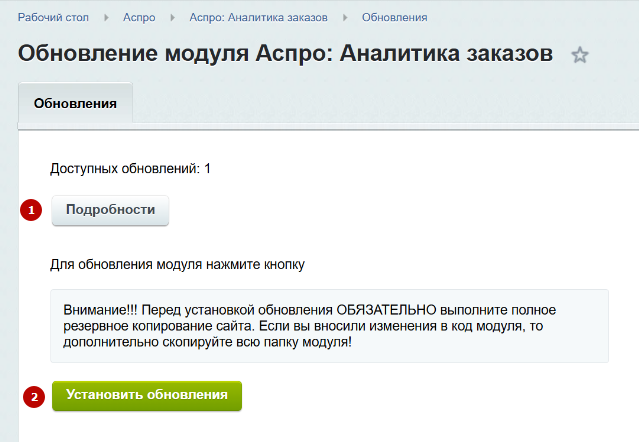The width and height of the screenshot is (639, 442).
Task: Install updates with green Установить обновления button
Action: (x=147, y=396)
